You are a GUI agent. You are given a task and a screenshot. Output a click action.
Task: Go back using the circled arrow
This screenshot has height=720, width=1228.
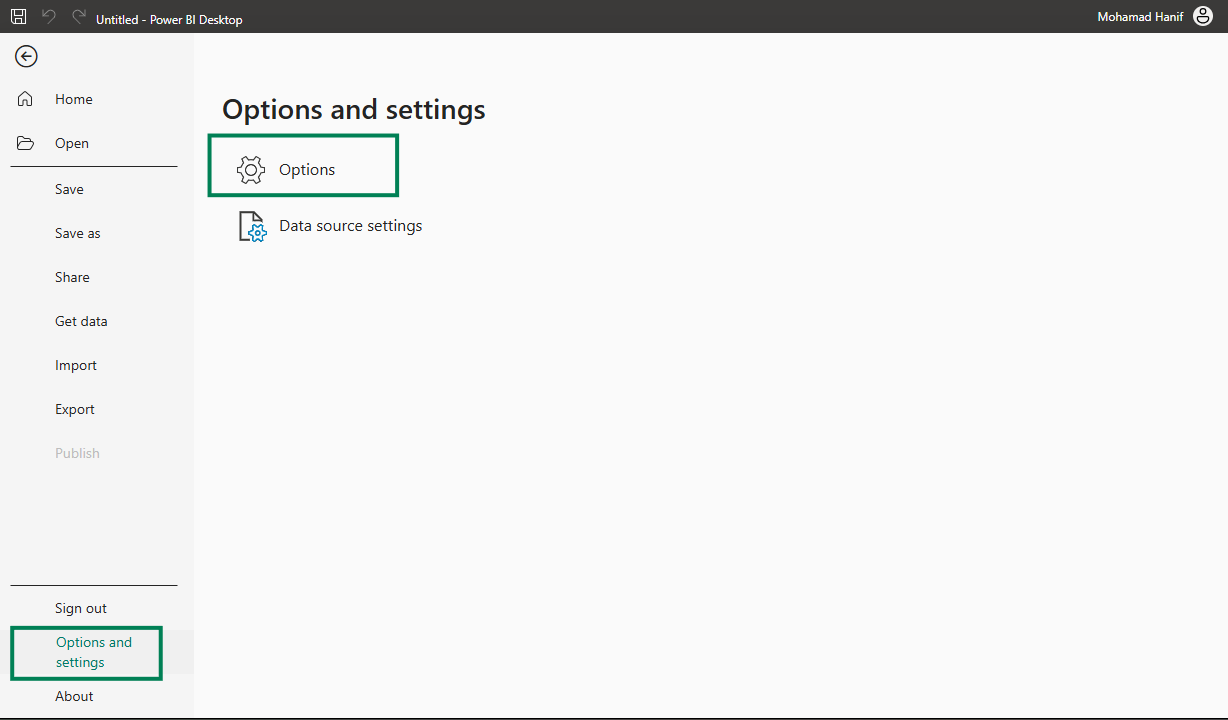coord(26,56)
